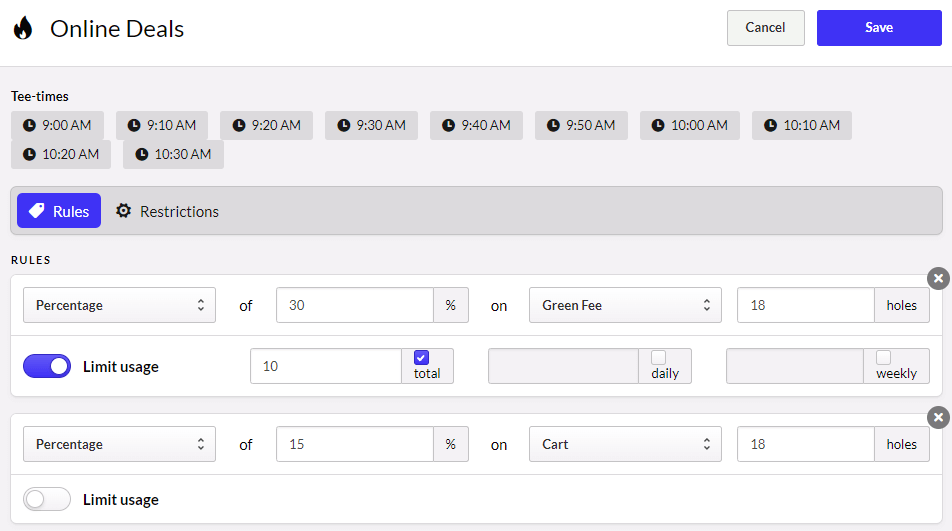Open the Cart product dropdown

(x=625, y=444)
